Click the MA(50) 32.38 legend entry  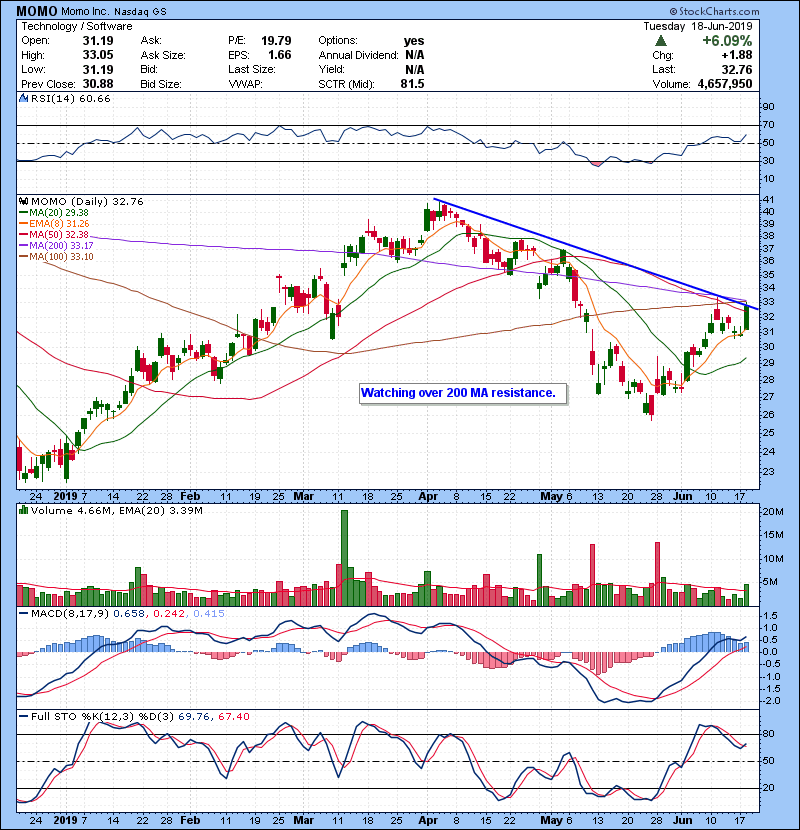coord(54,234)
